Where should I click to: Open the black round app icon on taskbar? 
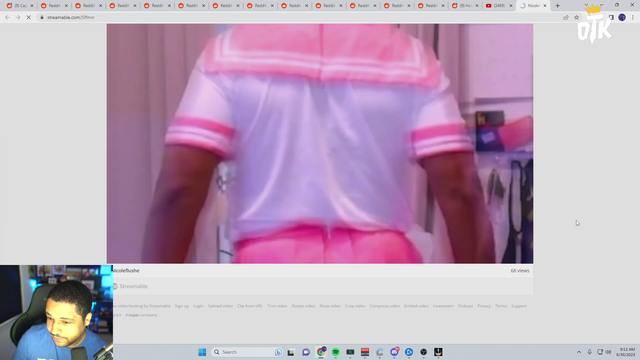coord(424,352)
